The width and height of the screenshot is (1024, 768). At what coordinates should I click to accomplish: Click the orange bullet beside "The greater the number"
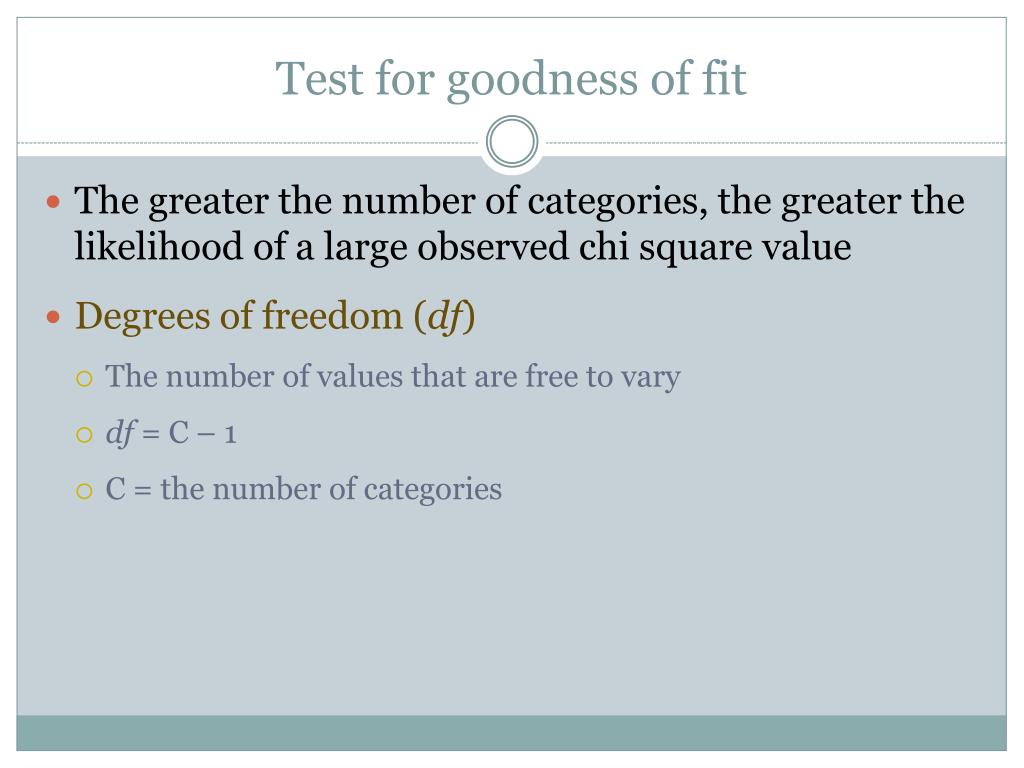(x=54, y=201)
